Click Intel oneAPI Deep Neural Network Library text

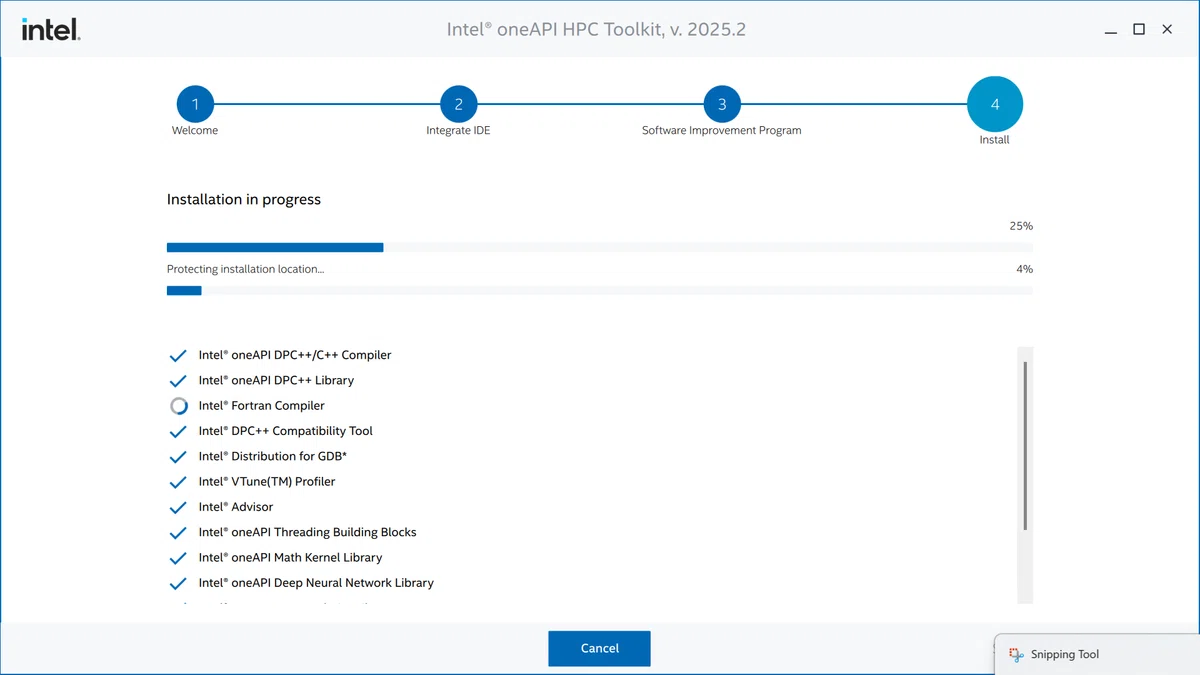(x=316, y=583)
